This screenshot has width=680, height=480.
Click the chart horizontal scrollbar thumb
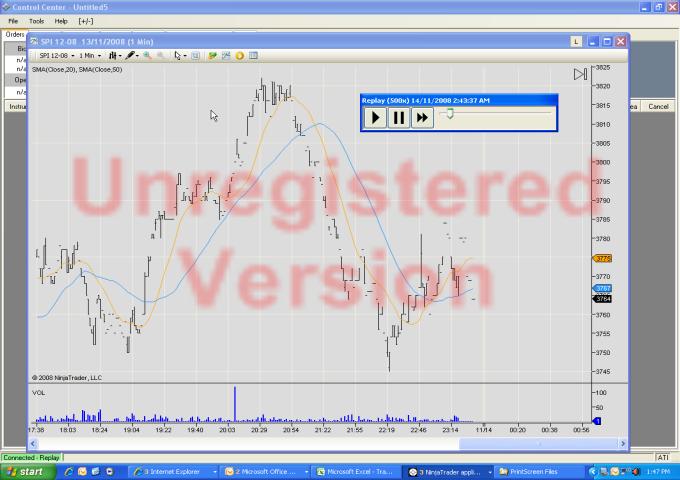[x=539, y=443]
